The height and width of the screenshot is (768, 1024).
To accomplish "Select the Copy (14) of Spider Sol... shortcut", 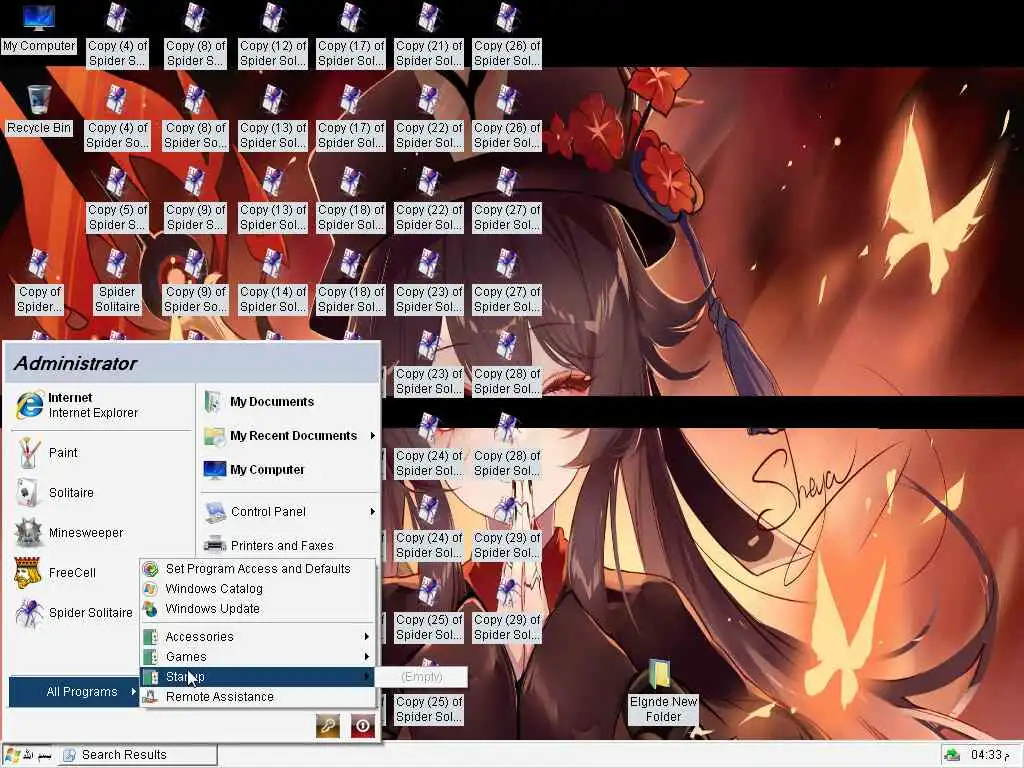I will click(273, 281).
